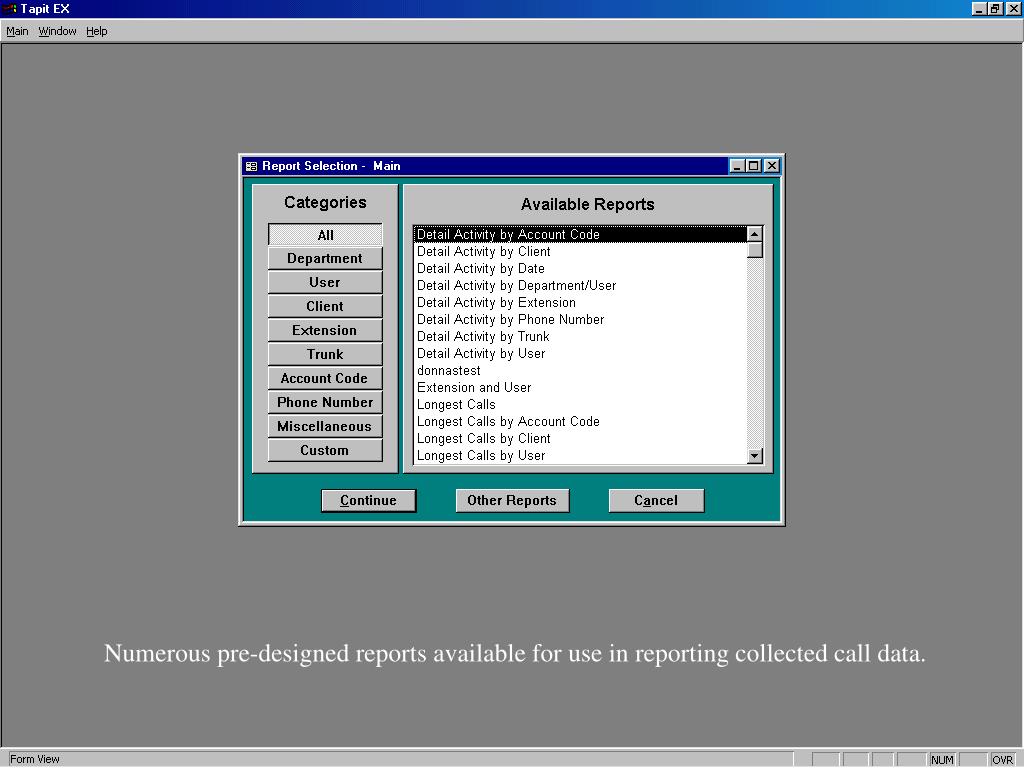The height and width of the screenshot is (768, 1024).
Task: Select the Extension category
Action: coord(325,330)
